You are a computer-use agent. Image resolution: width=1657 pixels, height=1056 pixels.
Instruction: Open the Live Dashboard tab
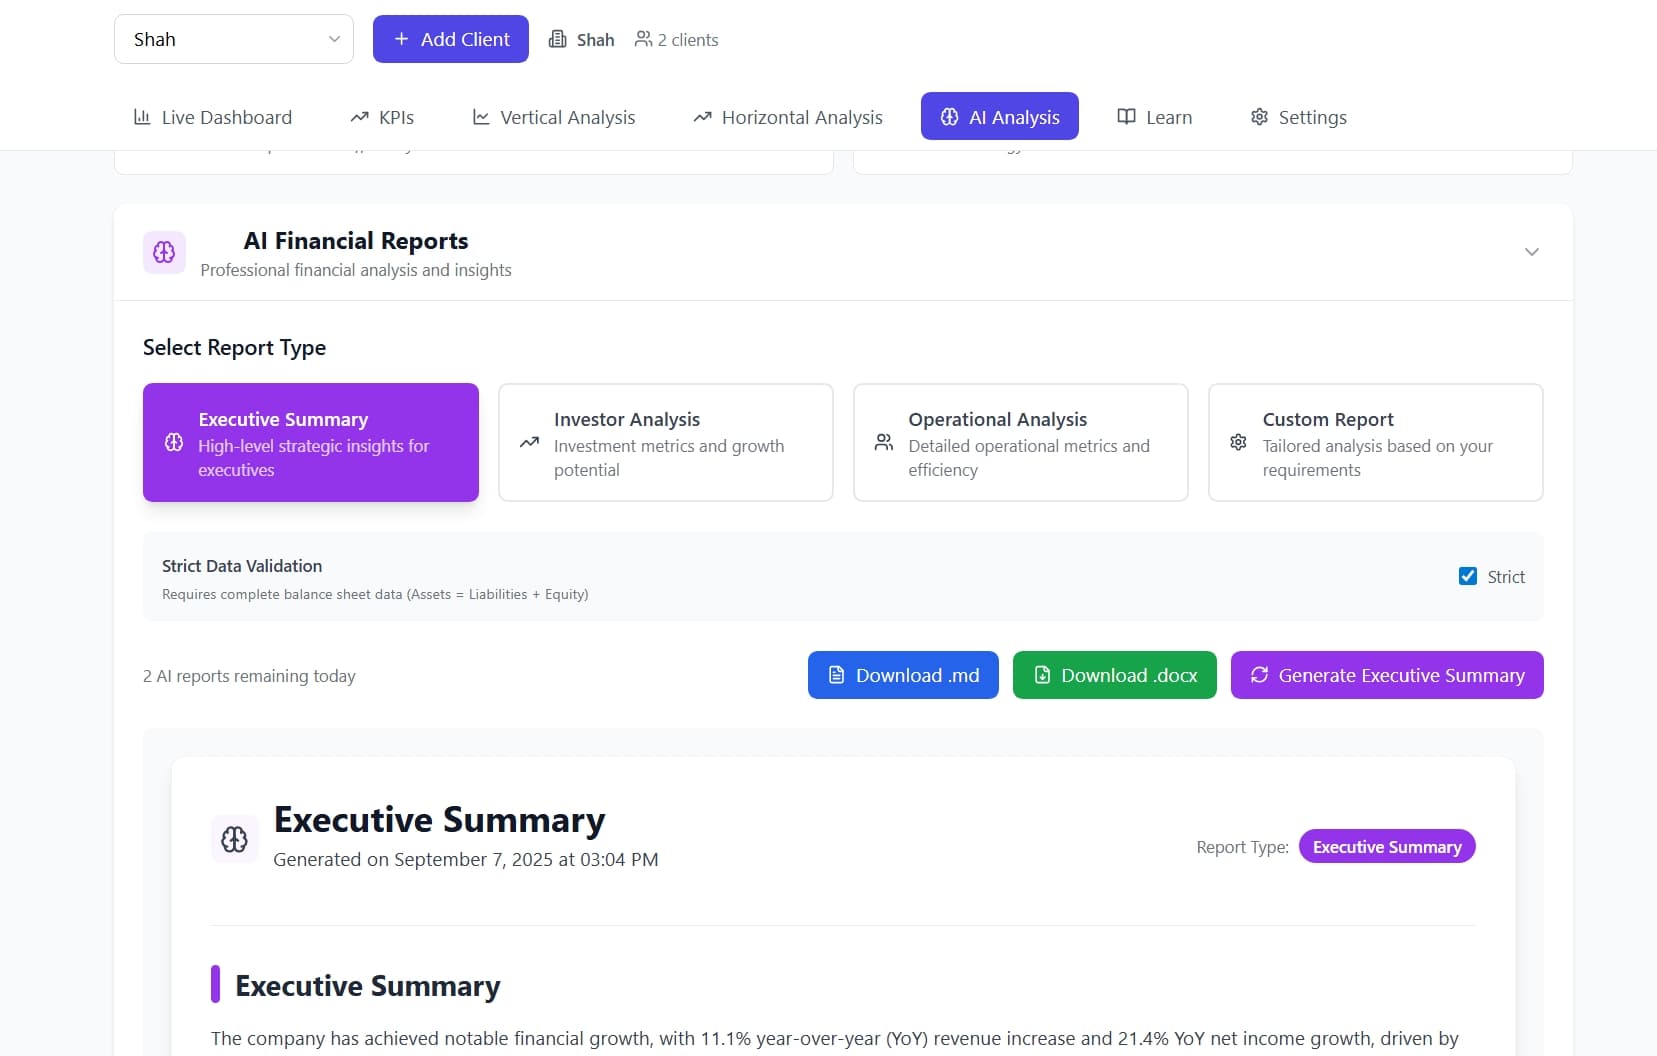coord(213,117)
